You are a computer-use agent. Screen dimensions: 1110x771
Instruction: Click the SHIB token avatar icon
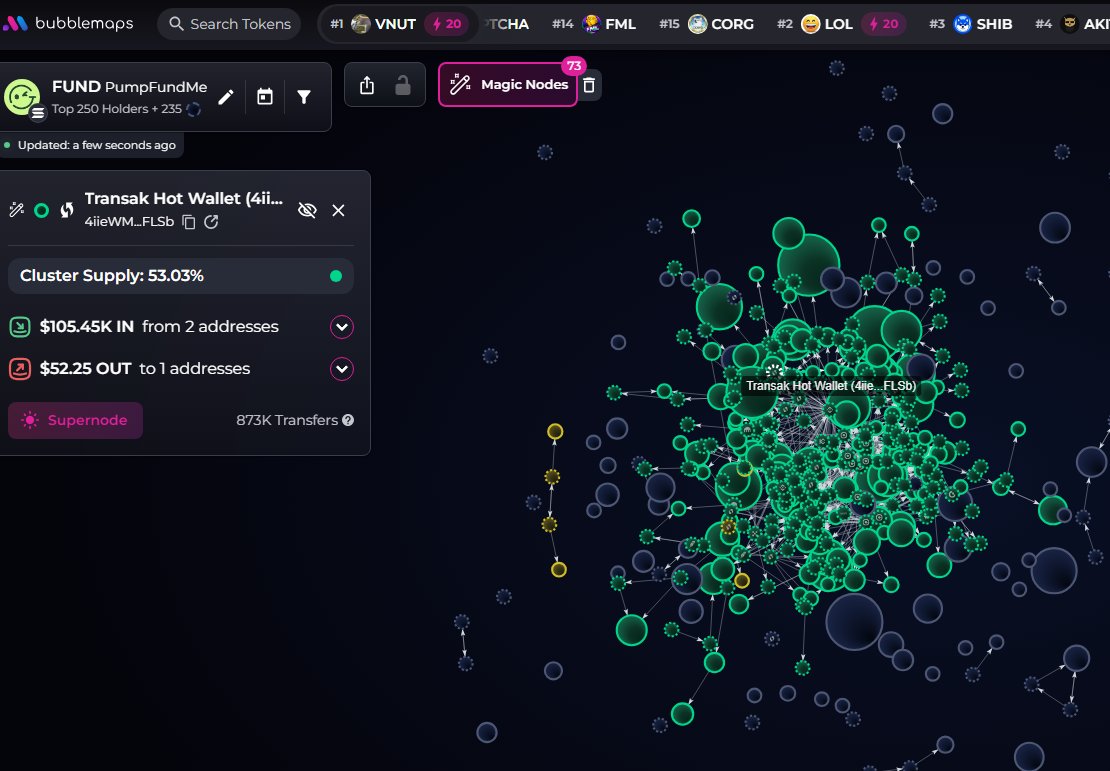point(962,24)
